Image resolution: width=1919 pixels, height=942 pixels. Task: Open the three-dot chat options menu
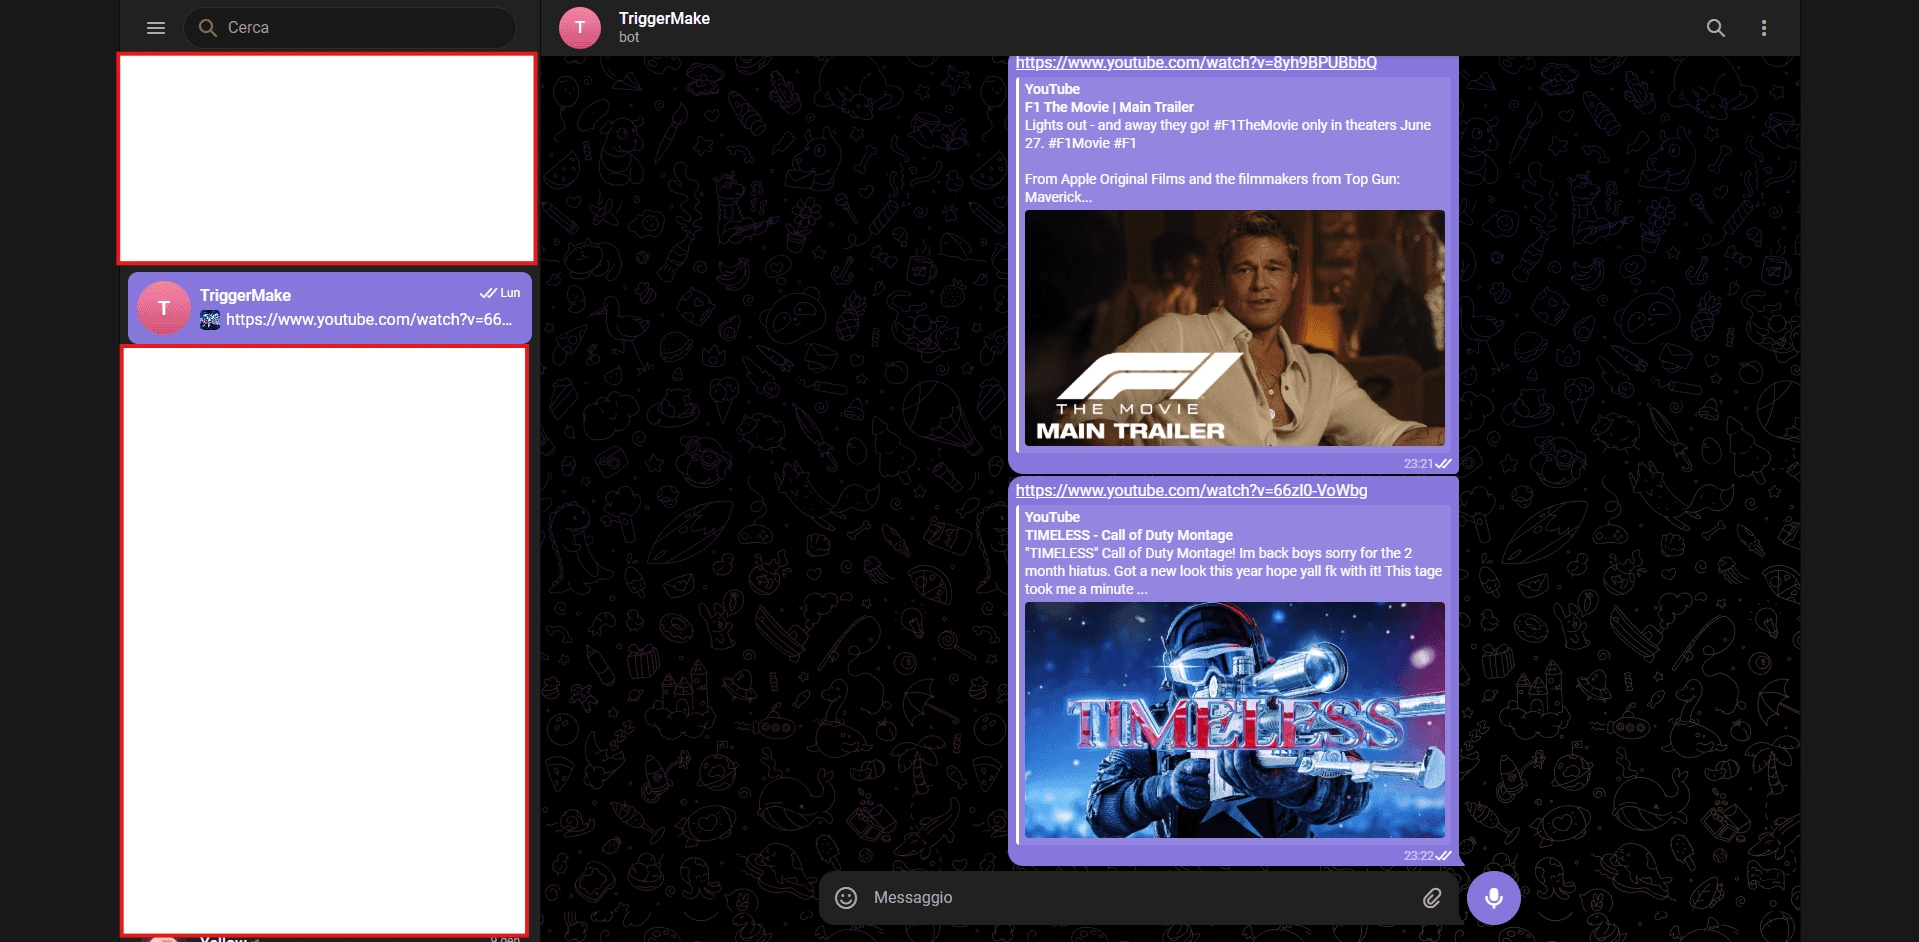1764,28
